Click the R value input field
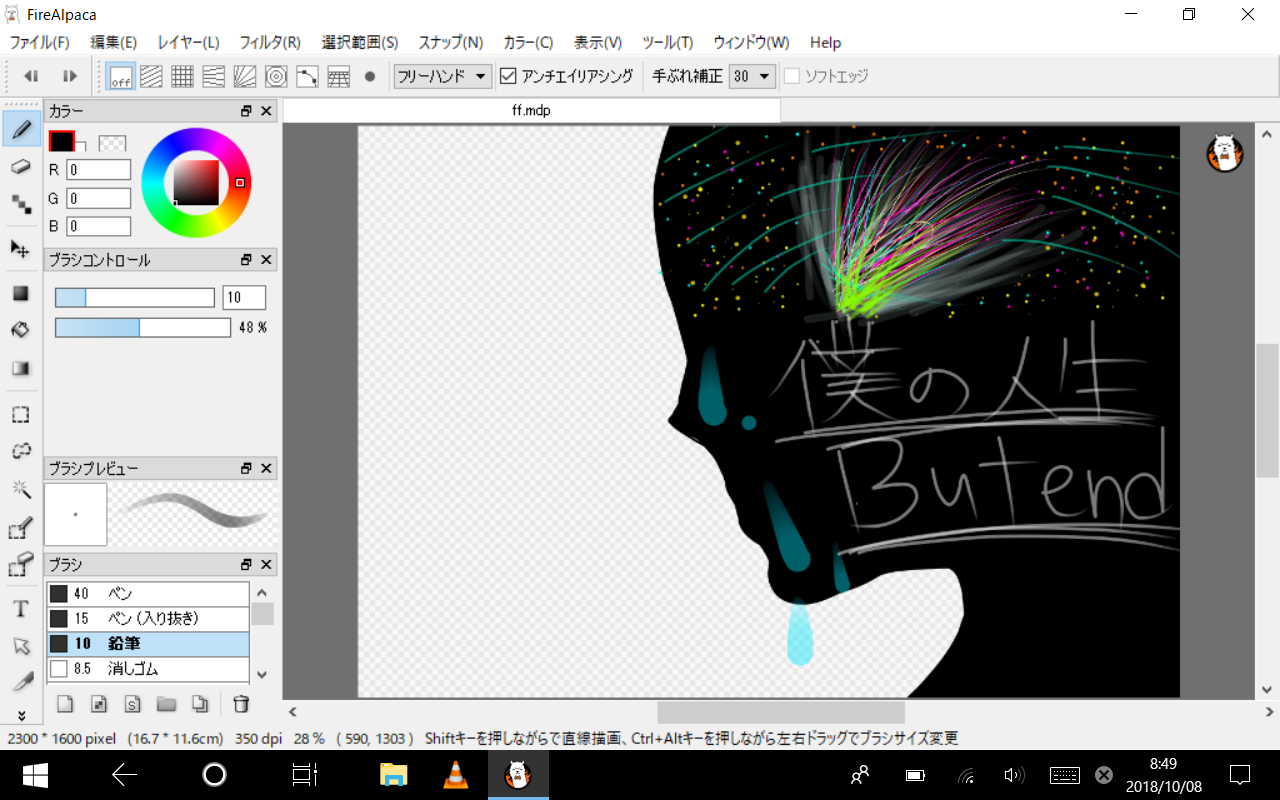 [99, 170]
